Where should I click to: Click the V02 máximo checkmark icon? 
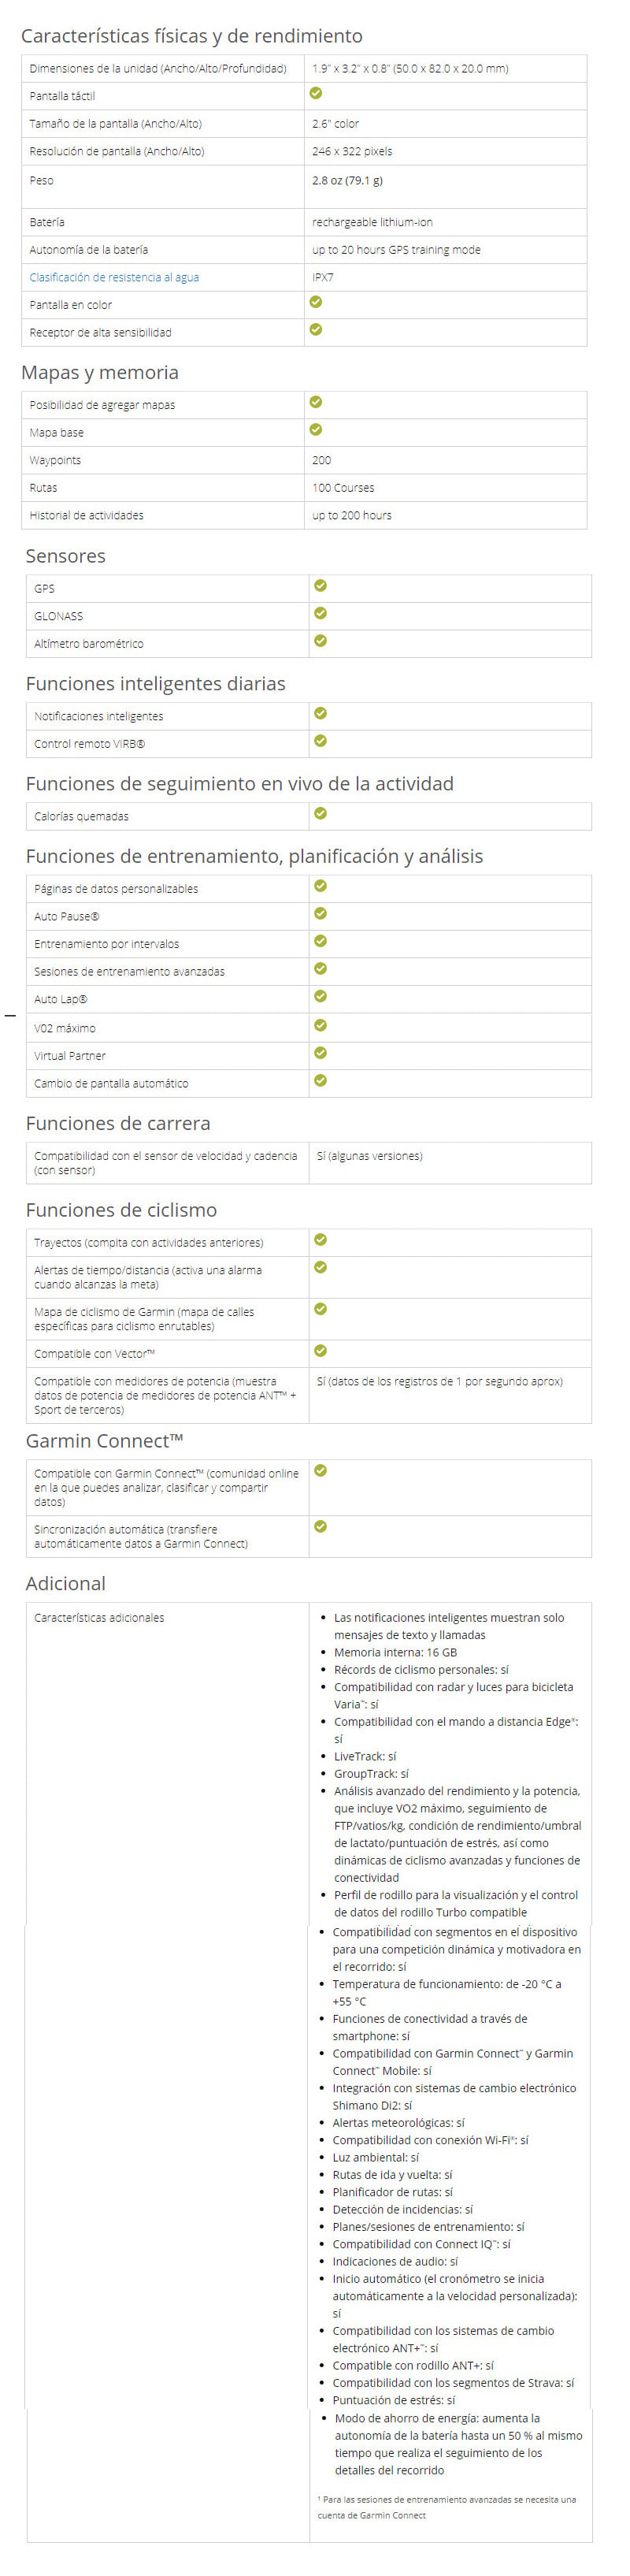(321, 1025)
